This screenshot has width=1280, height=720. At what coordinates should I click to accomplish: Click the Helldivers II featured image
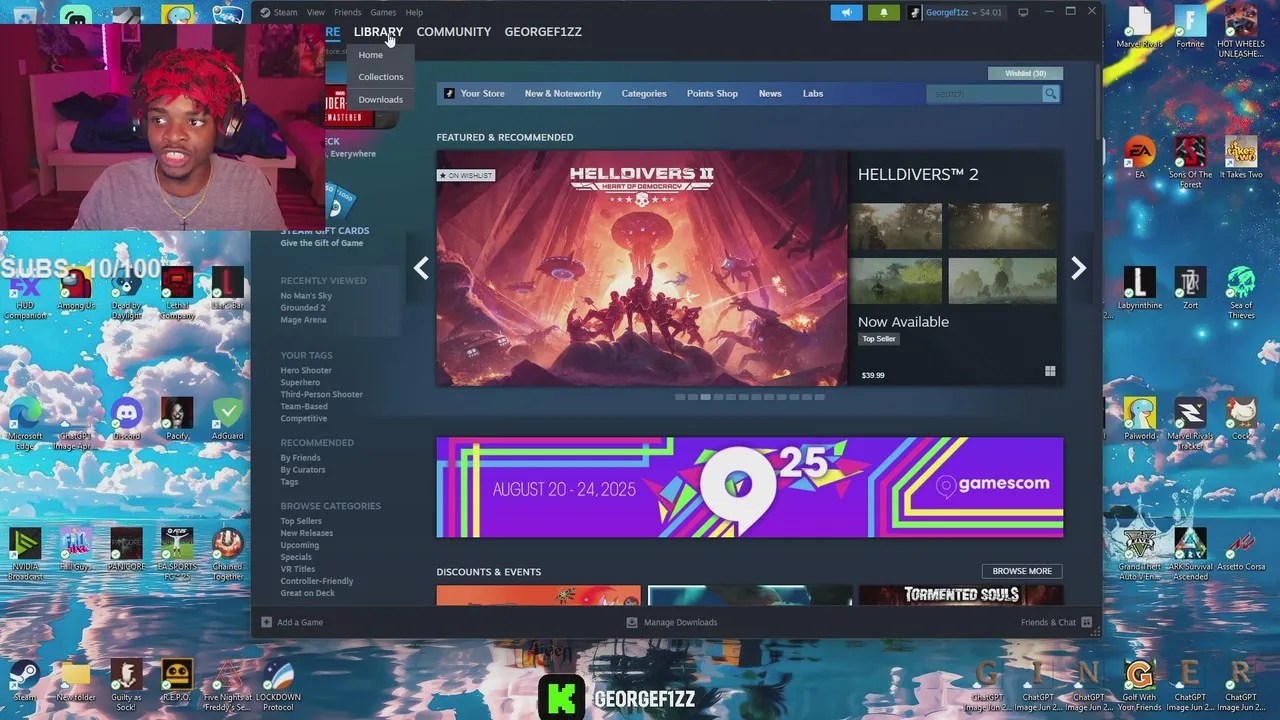(641, 268)
